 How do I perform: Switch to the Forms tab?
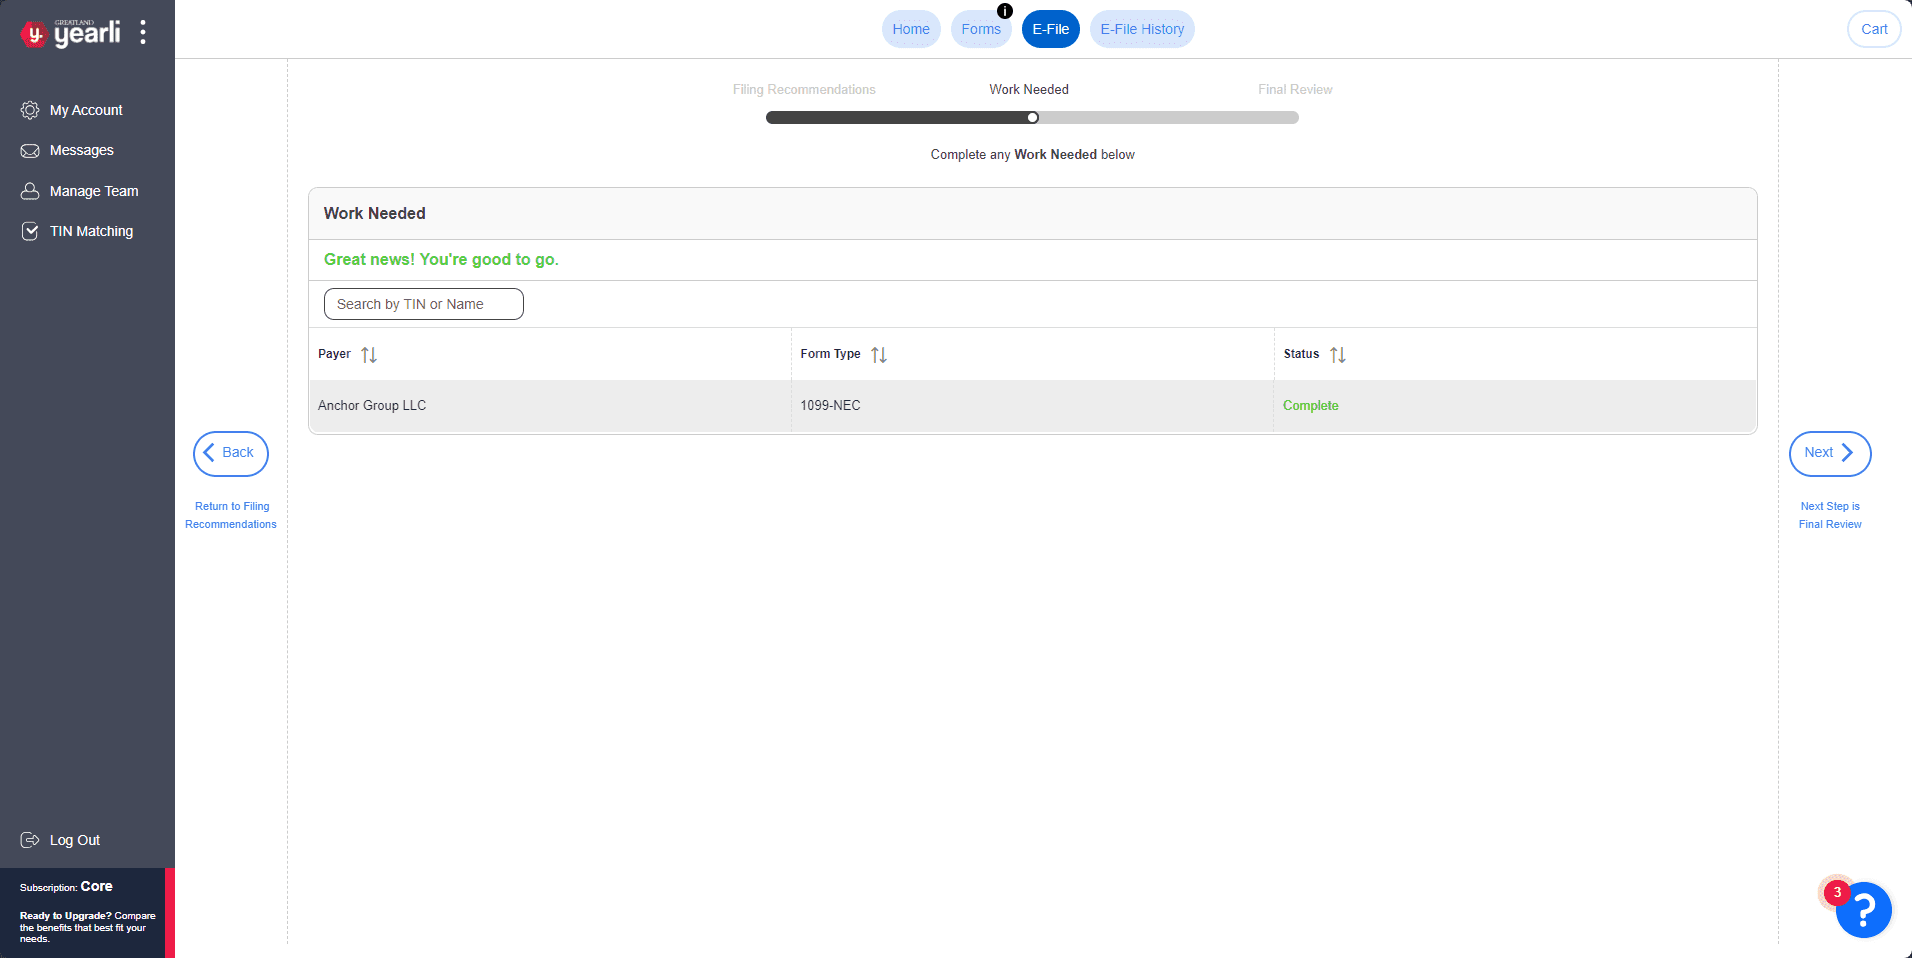[x=981, y=29]
